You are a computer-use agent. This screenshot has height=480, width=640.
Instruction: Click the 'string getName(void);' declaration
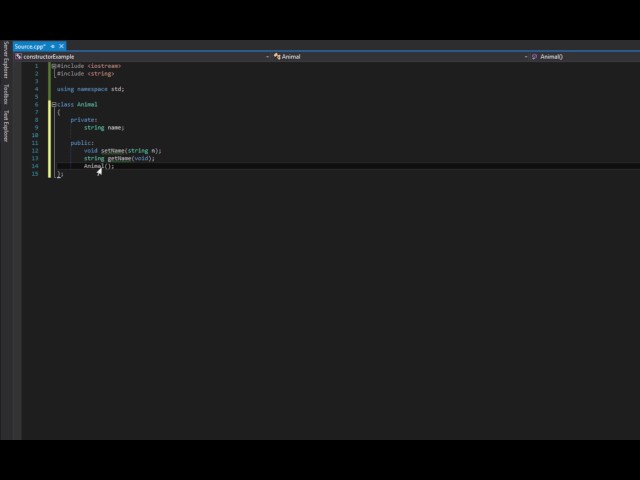click(x=119, y=158)
